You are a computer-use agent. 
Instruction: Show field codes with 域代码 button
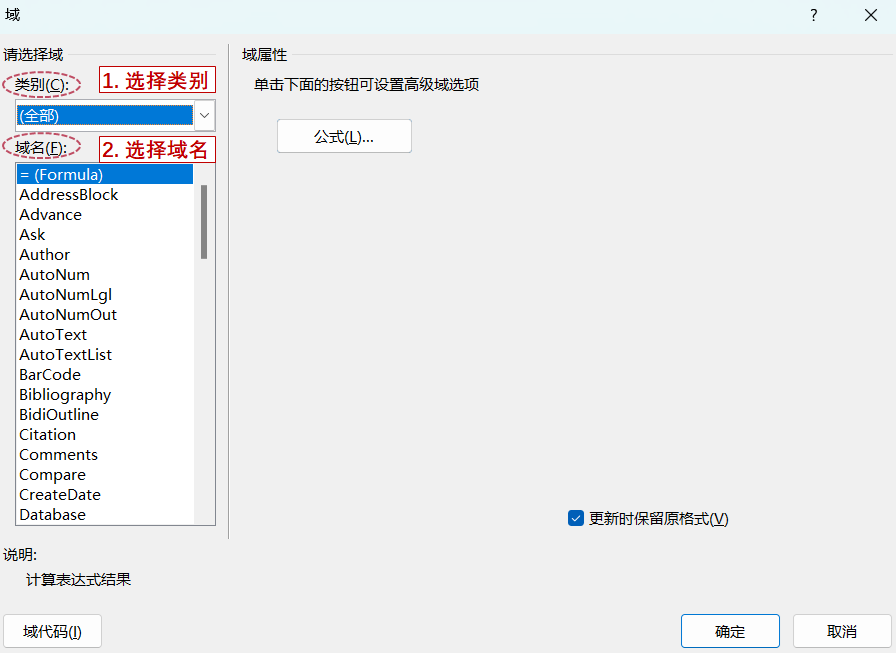[53, 631]
